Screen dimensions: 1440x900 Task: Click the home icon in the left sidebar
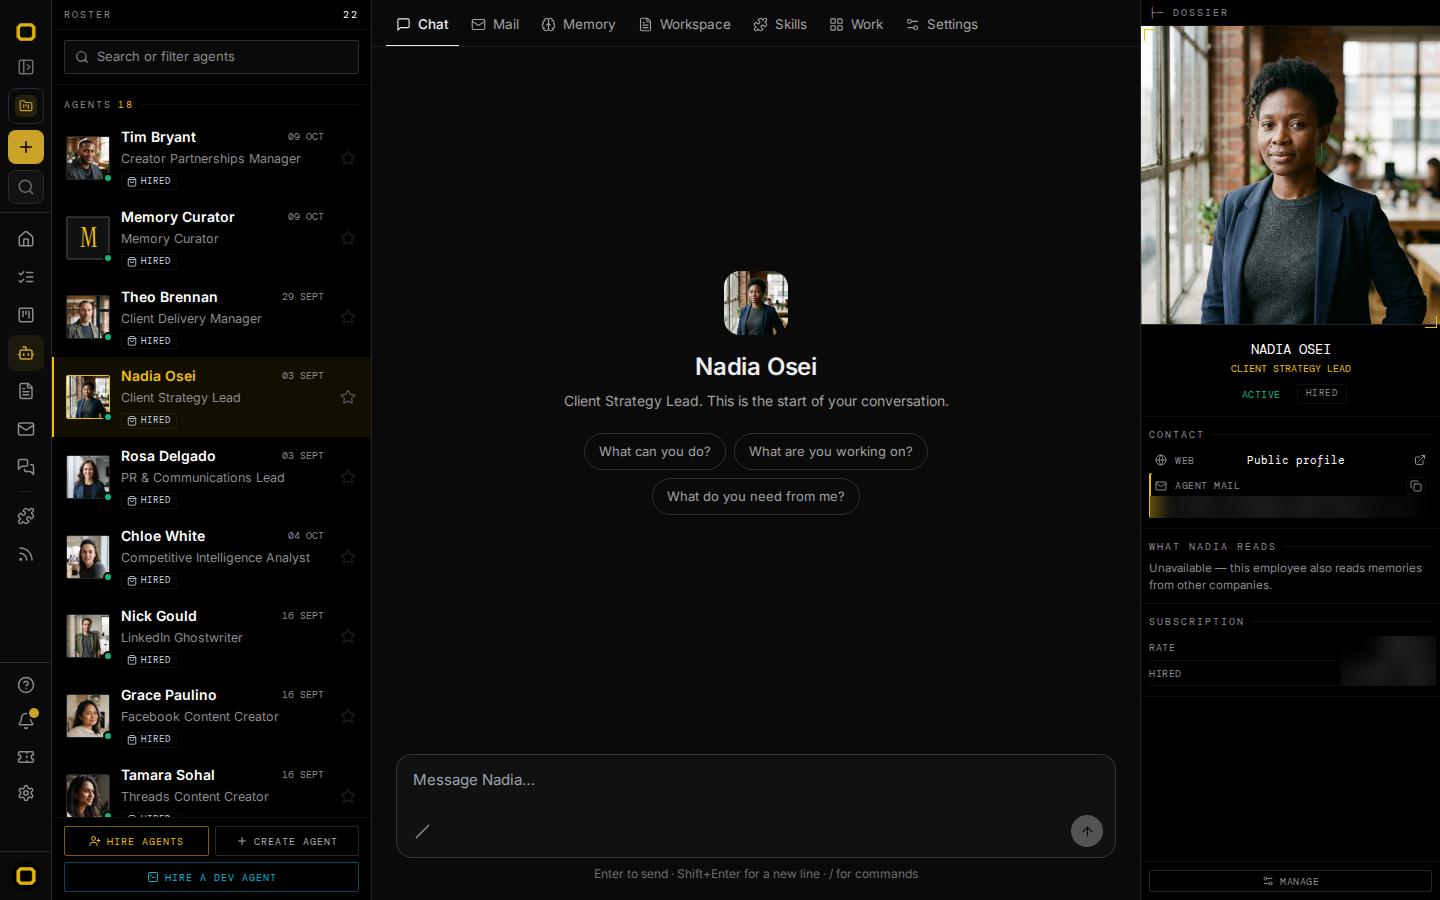point(26,239)
